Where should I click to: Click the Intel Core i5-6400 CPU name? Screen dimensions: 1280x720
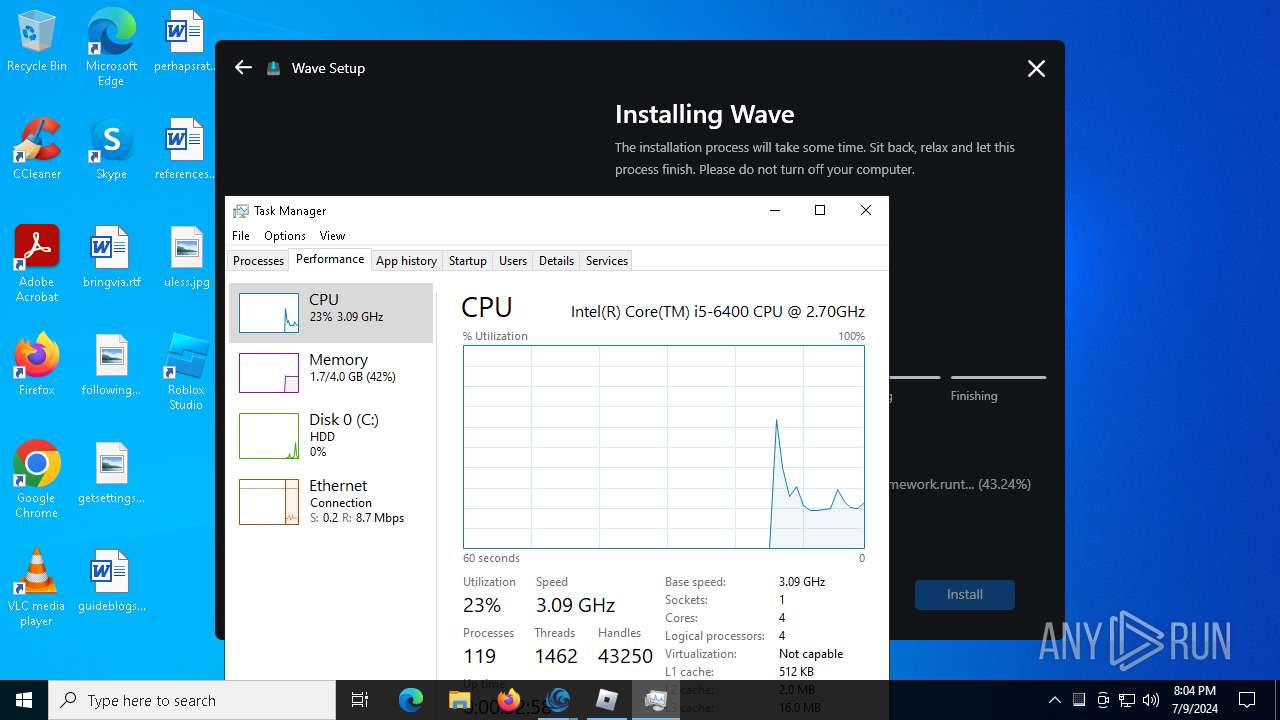(x=718, y=311)
